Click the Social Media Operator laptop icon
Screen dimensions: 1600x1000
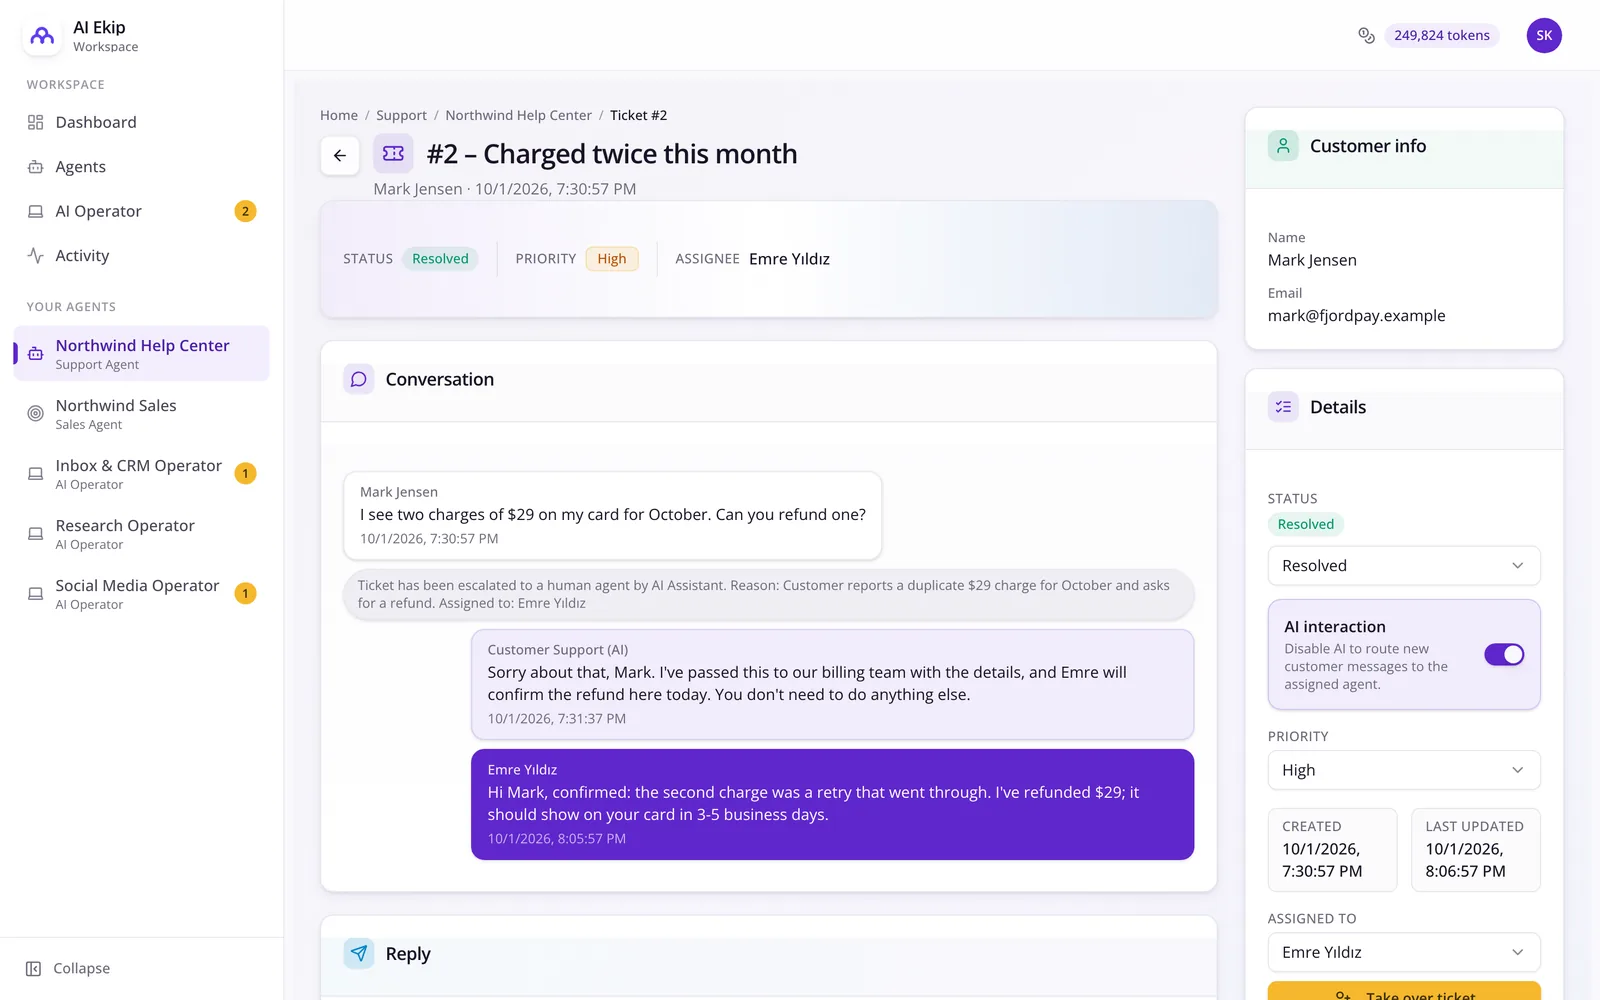coord(36,593)
